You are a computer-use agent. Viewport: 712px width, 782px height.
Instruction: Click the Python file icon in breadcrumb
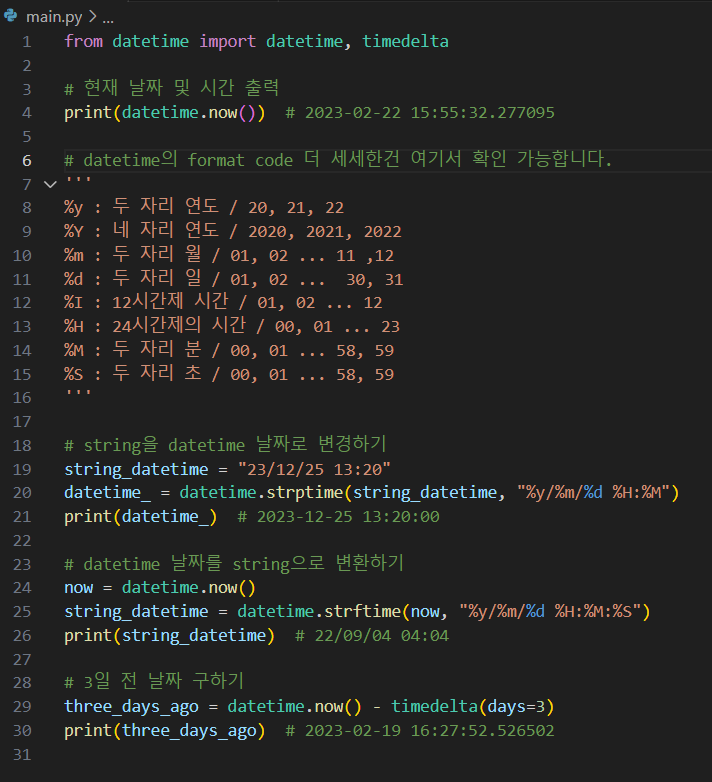(x=10, y=16)
